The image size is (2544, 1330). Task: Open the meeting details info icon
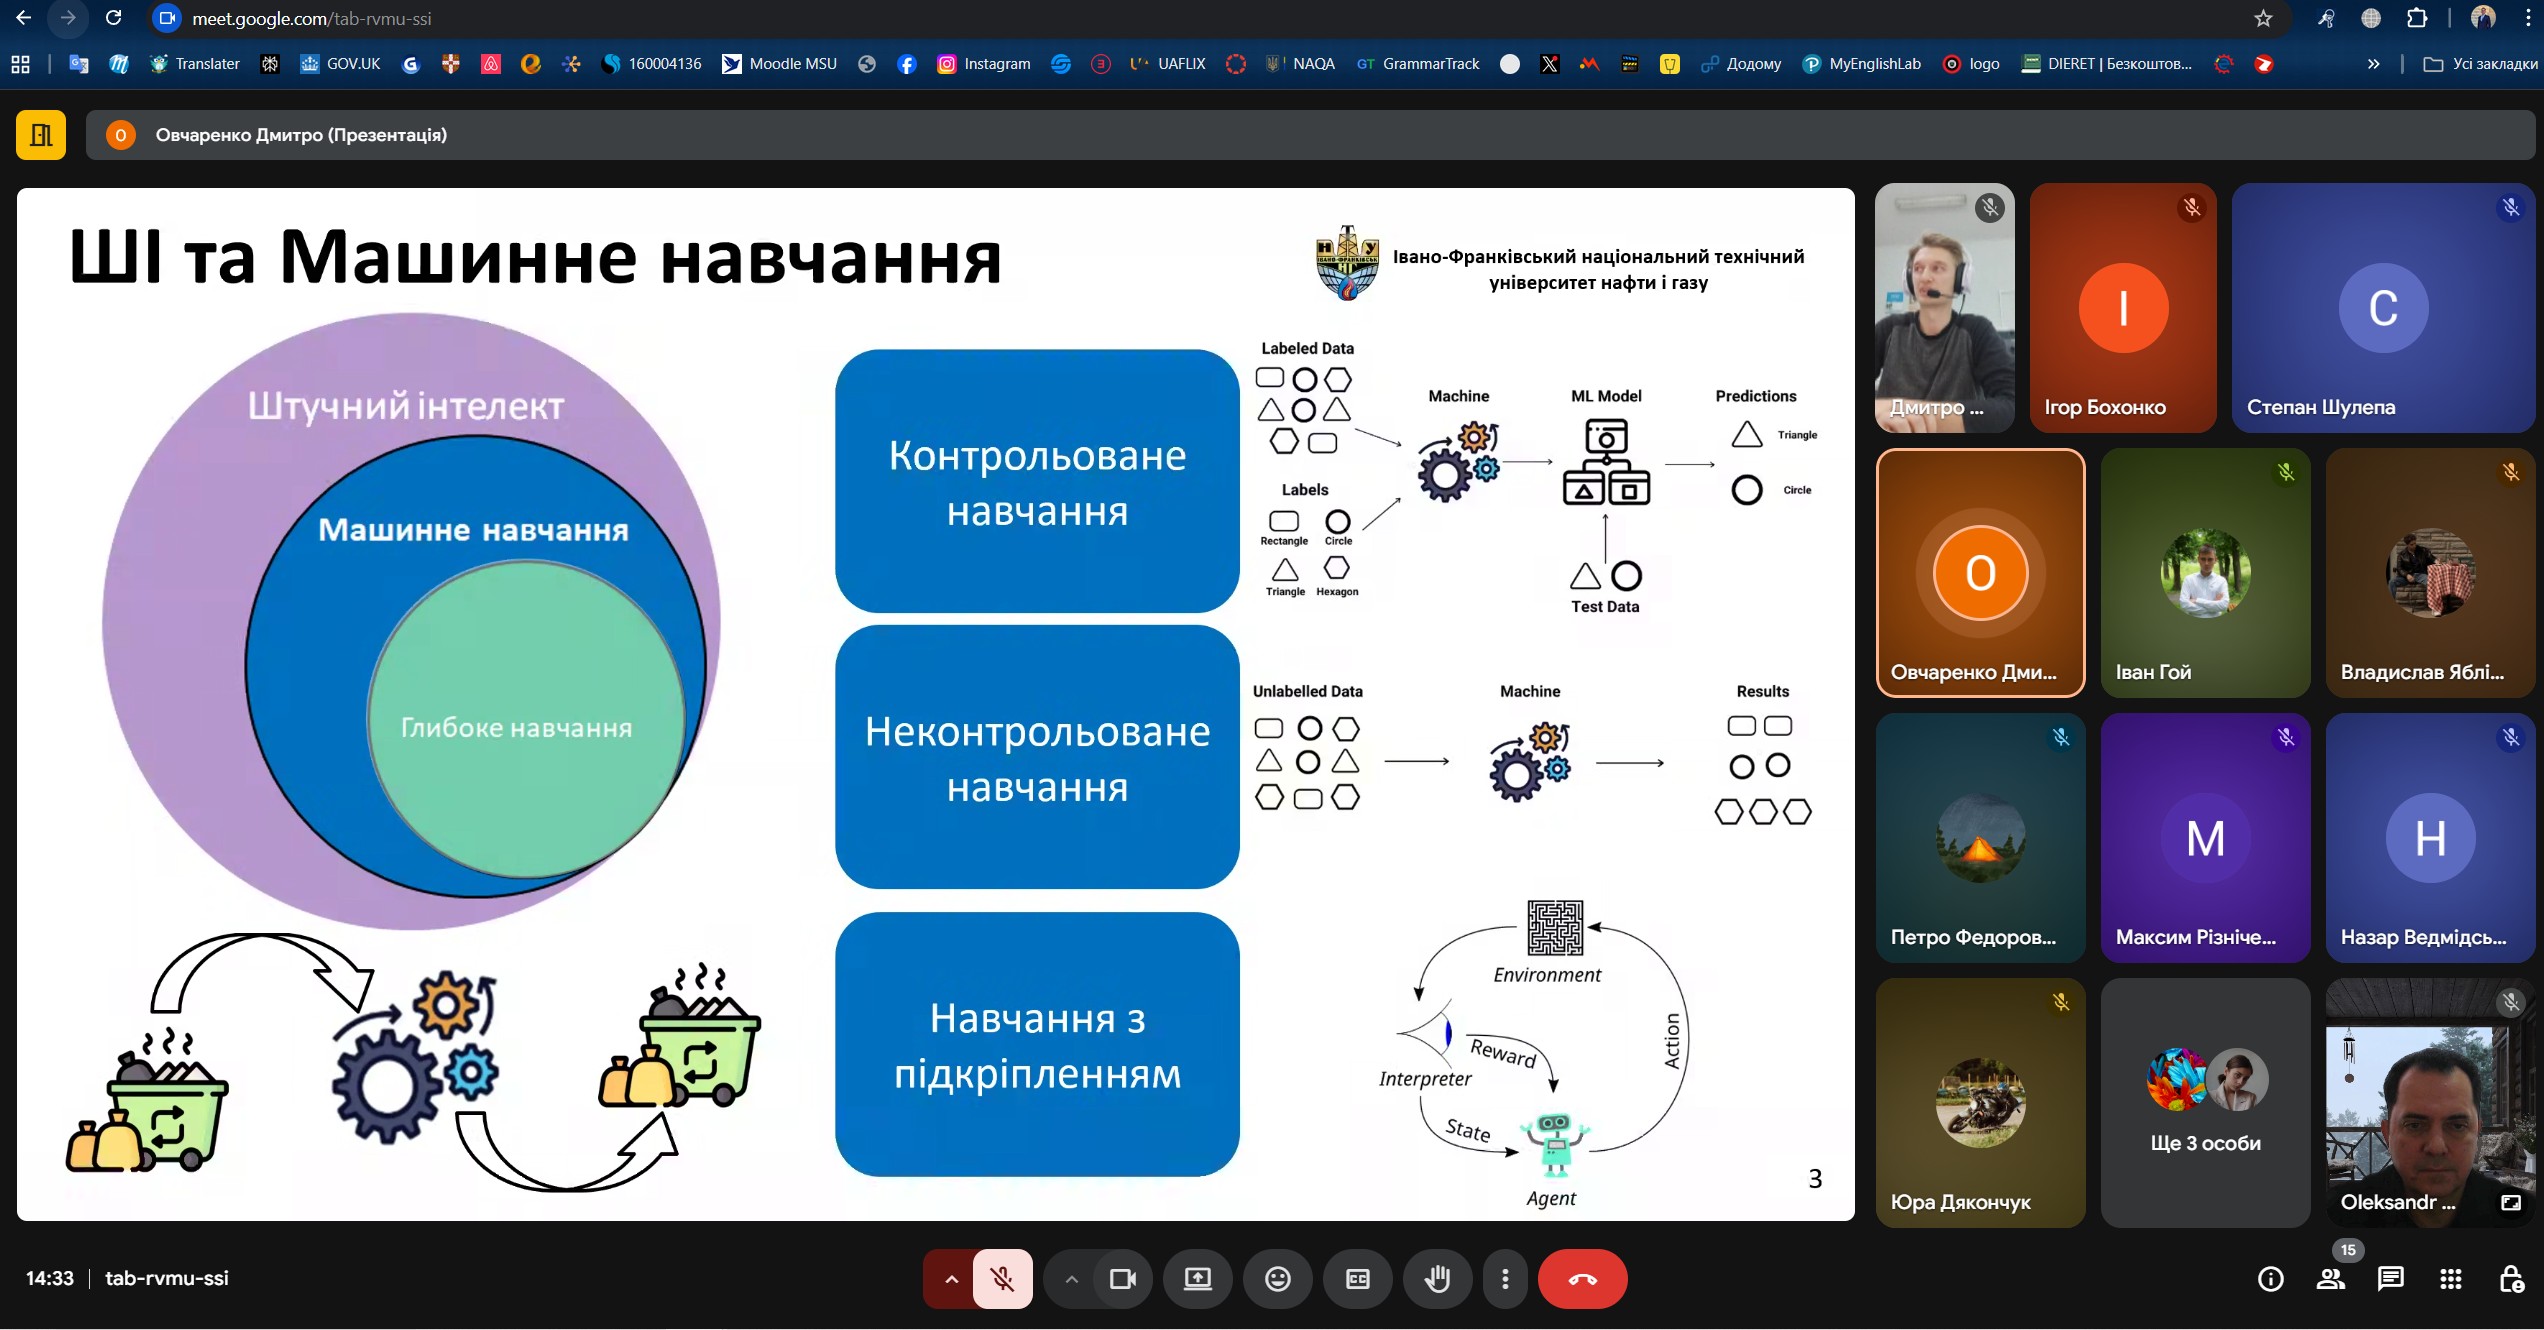click(x=2270, y=1279)
